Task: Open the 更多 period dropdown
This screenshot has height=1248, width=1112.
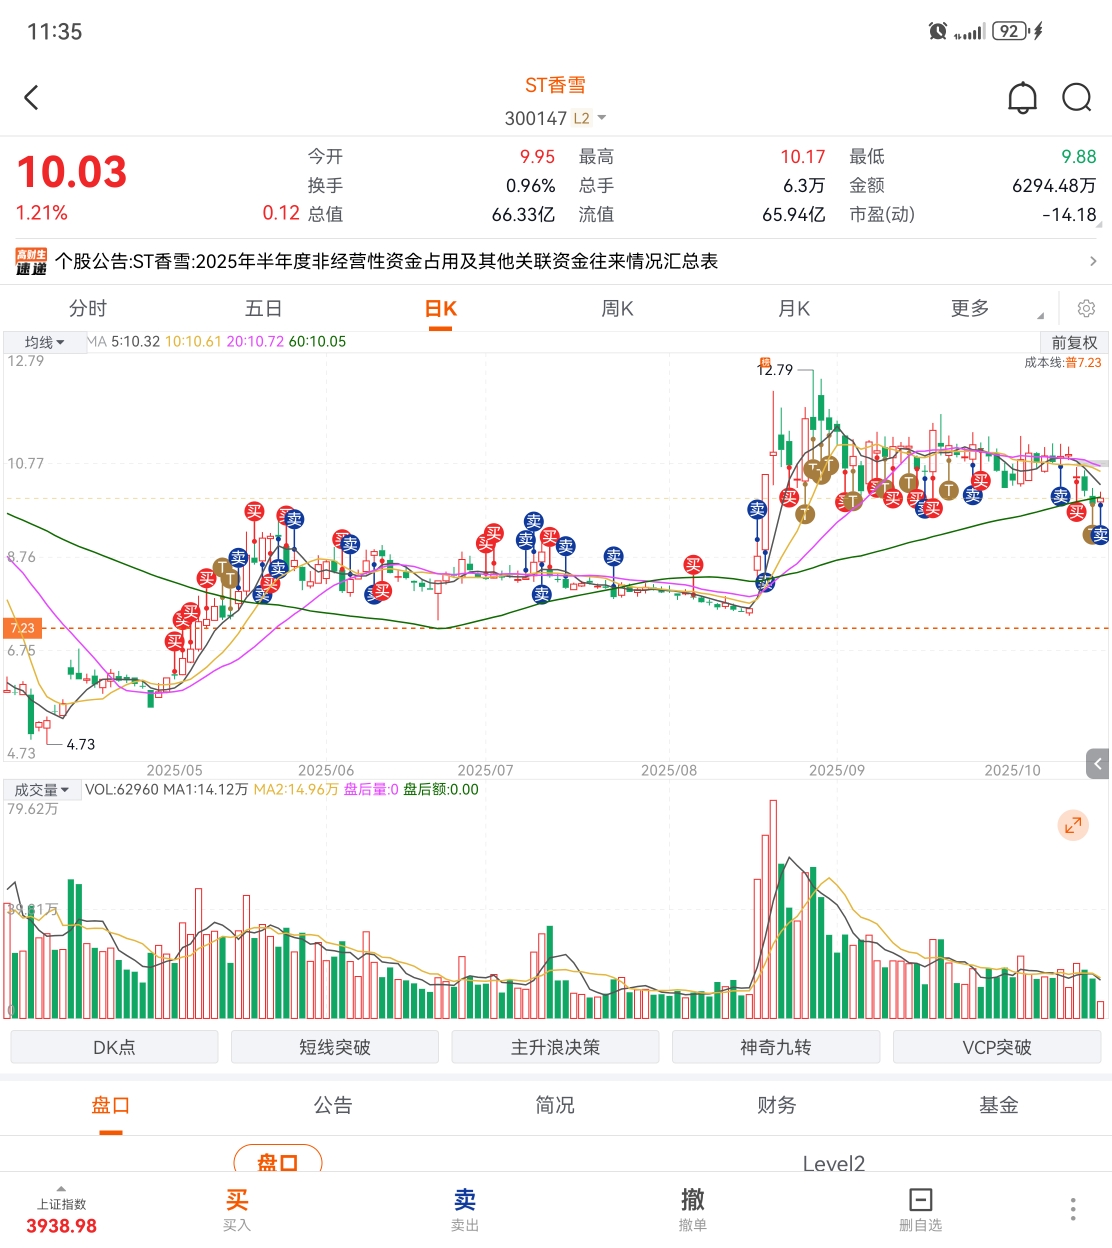Action: click(970, 308)
